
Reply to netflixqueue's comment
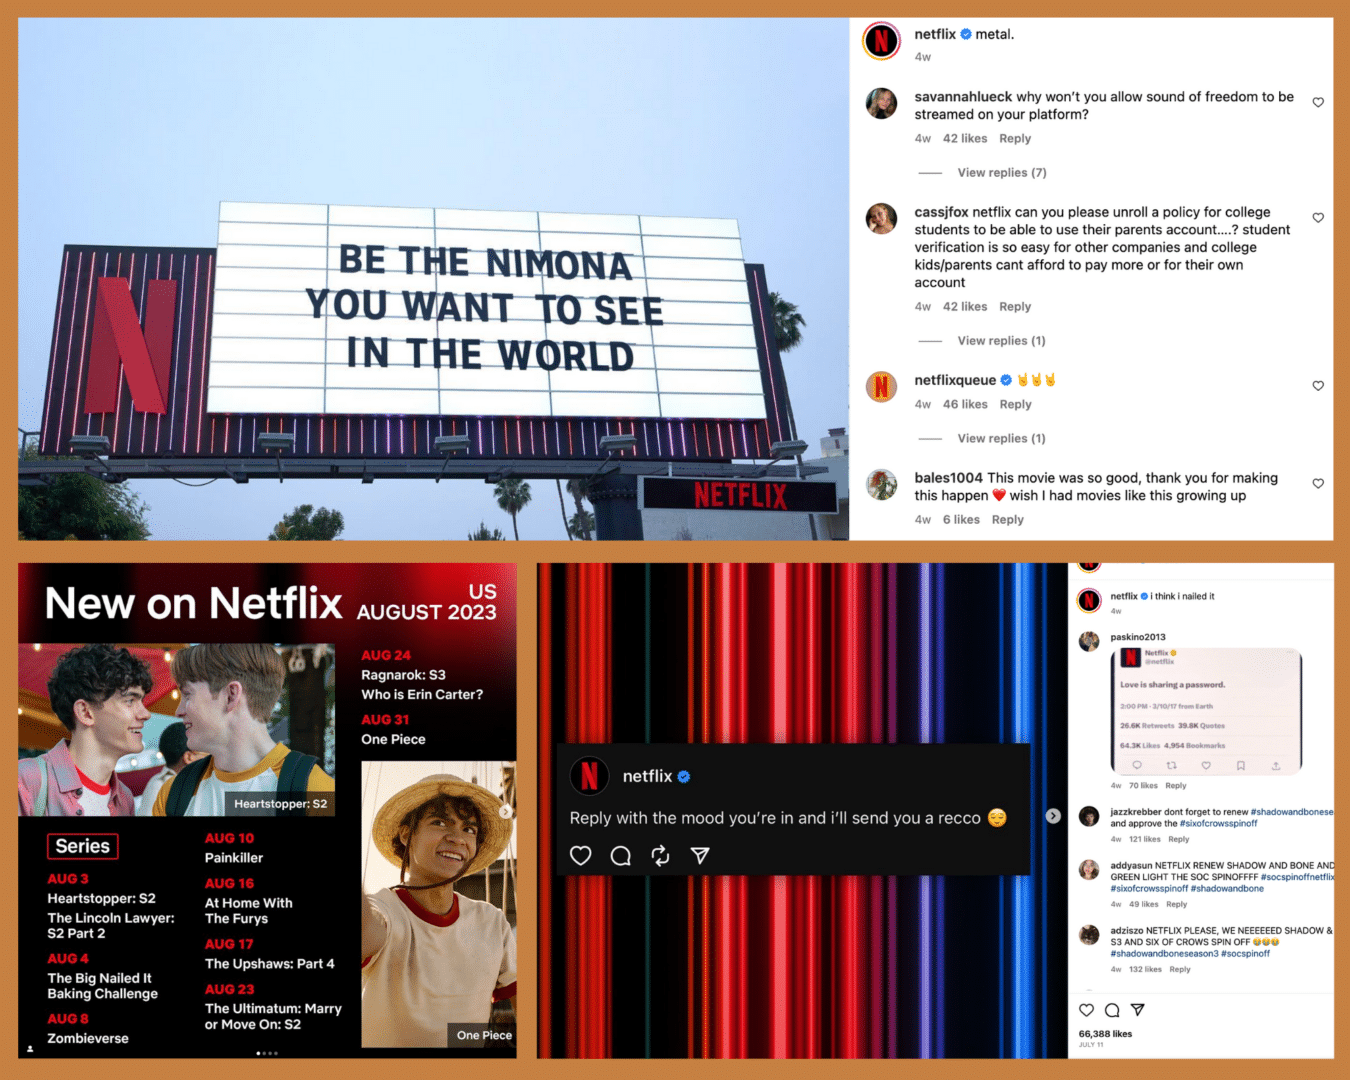(1015, 405)
